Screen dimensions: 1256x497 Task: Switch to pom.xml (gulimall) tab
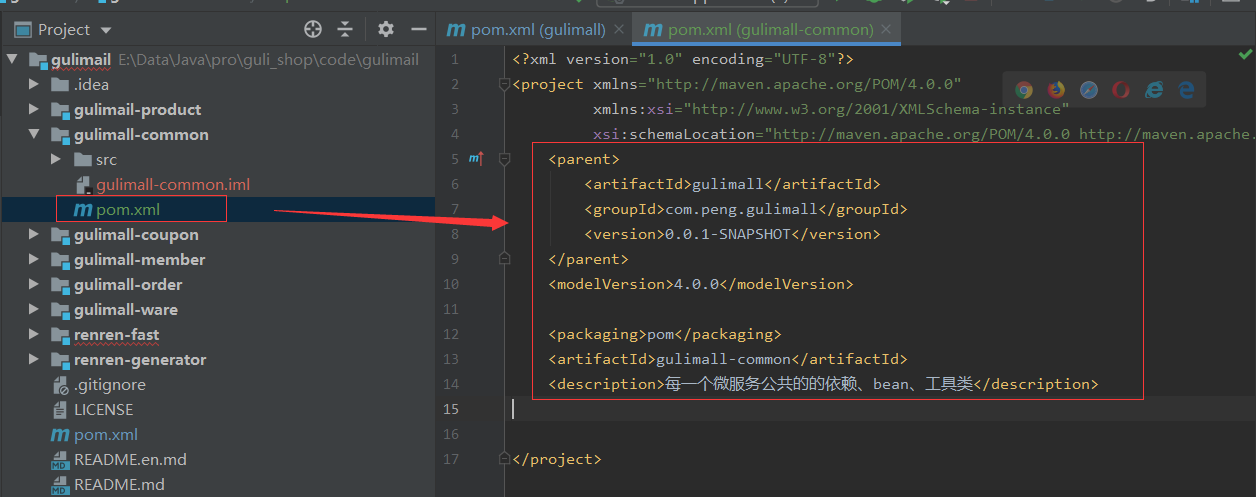tap(535, 30)
